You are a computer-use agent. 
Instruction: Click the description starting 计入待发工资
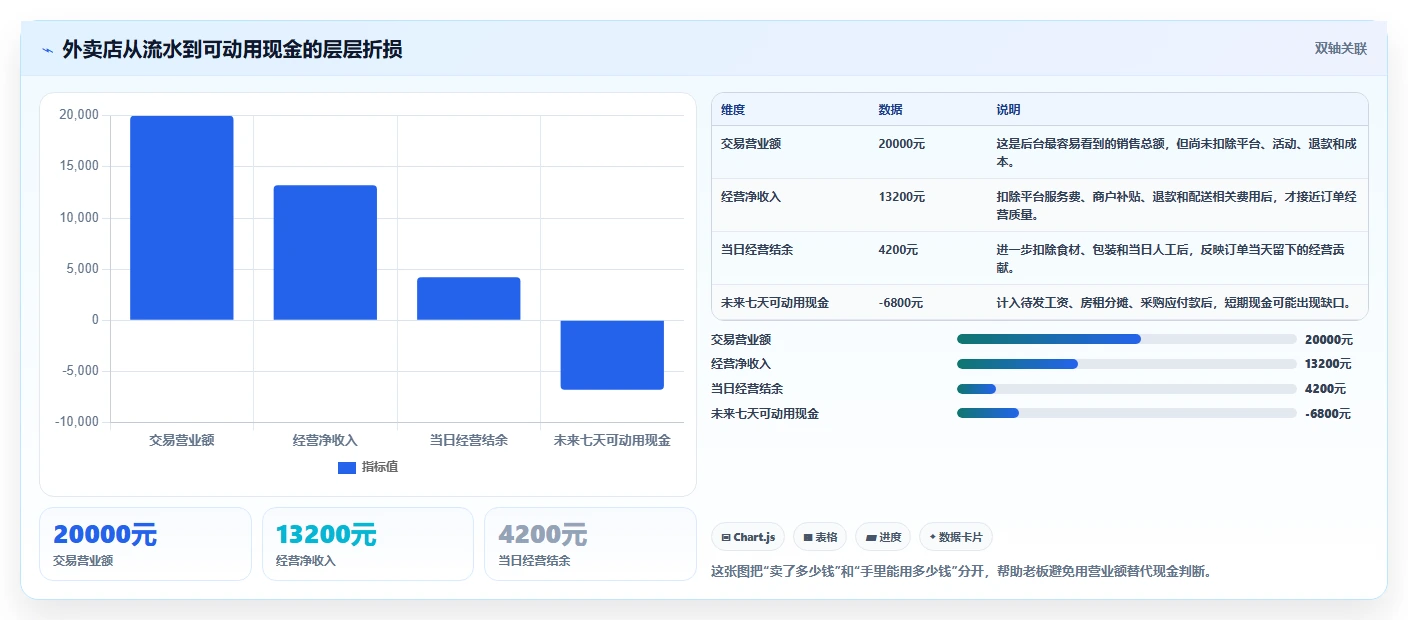1174,303
